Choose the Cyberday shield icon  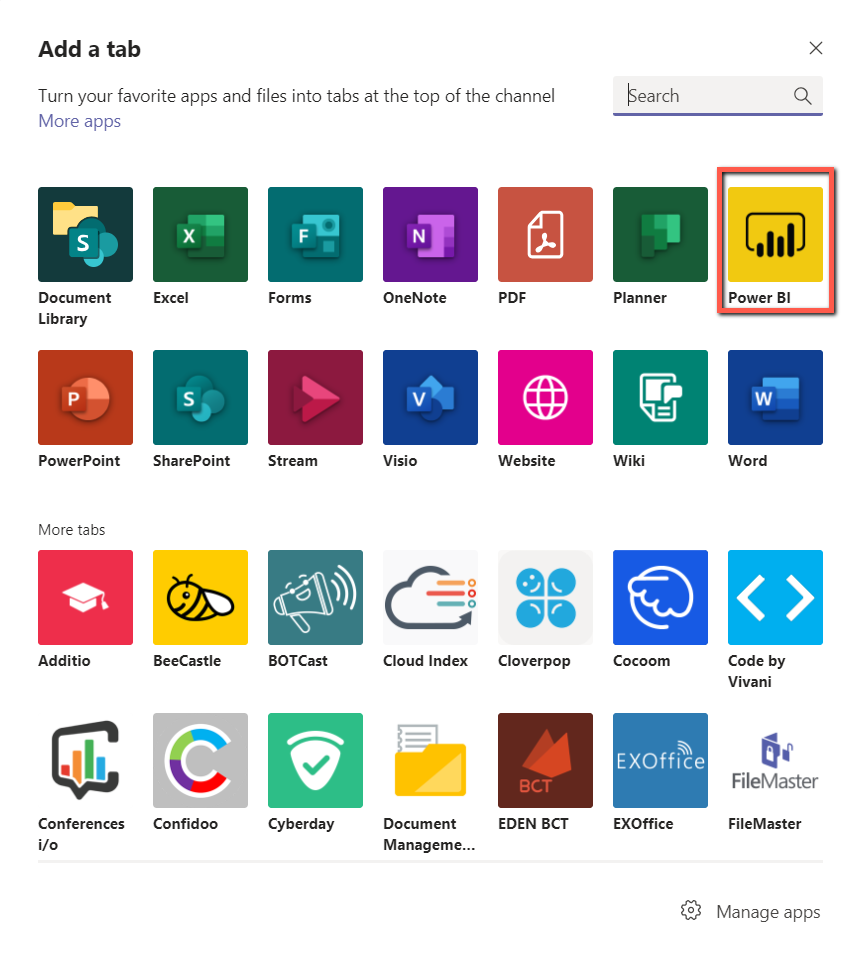(316, 760)
